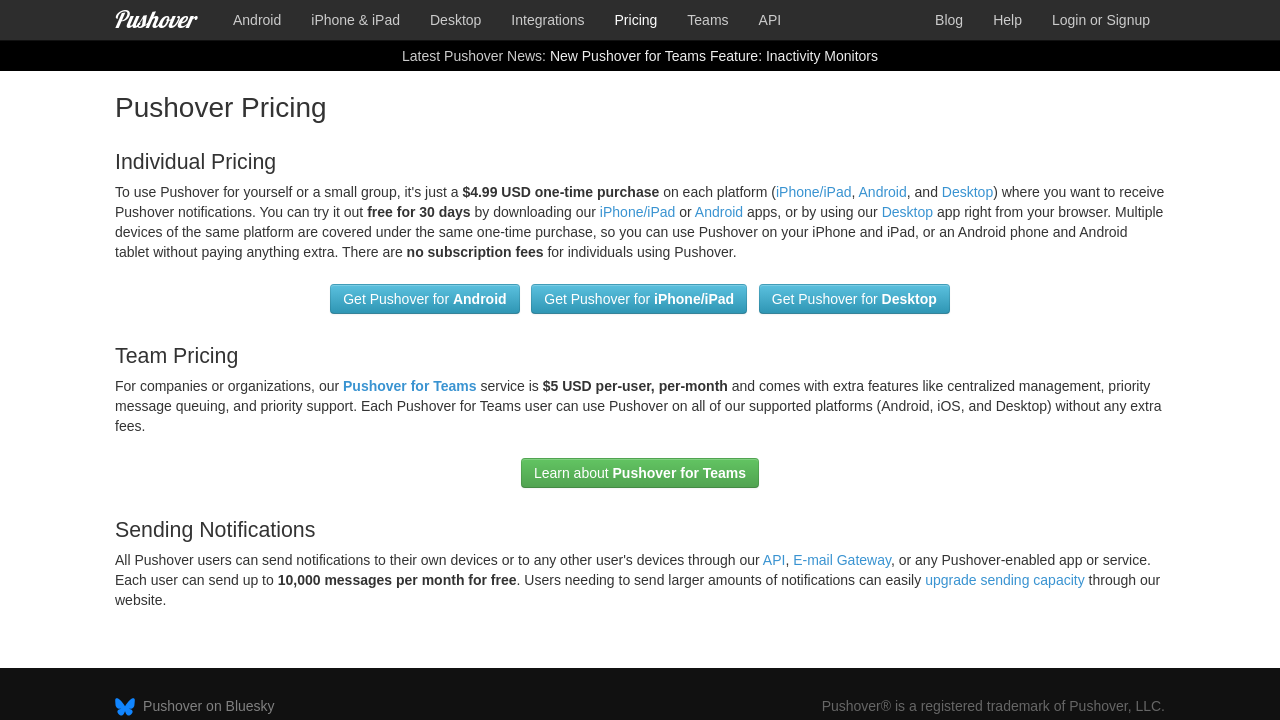Viewport: 1280px width, 720px height.
Task: Open the Android nav menu item
Action: 257,20
